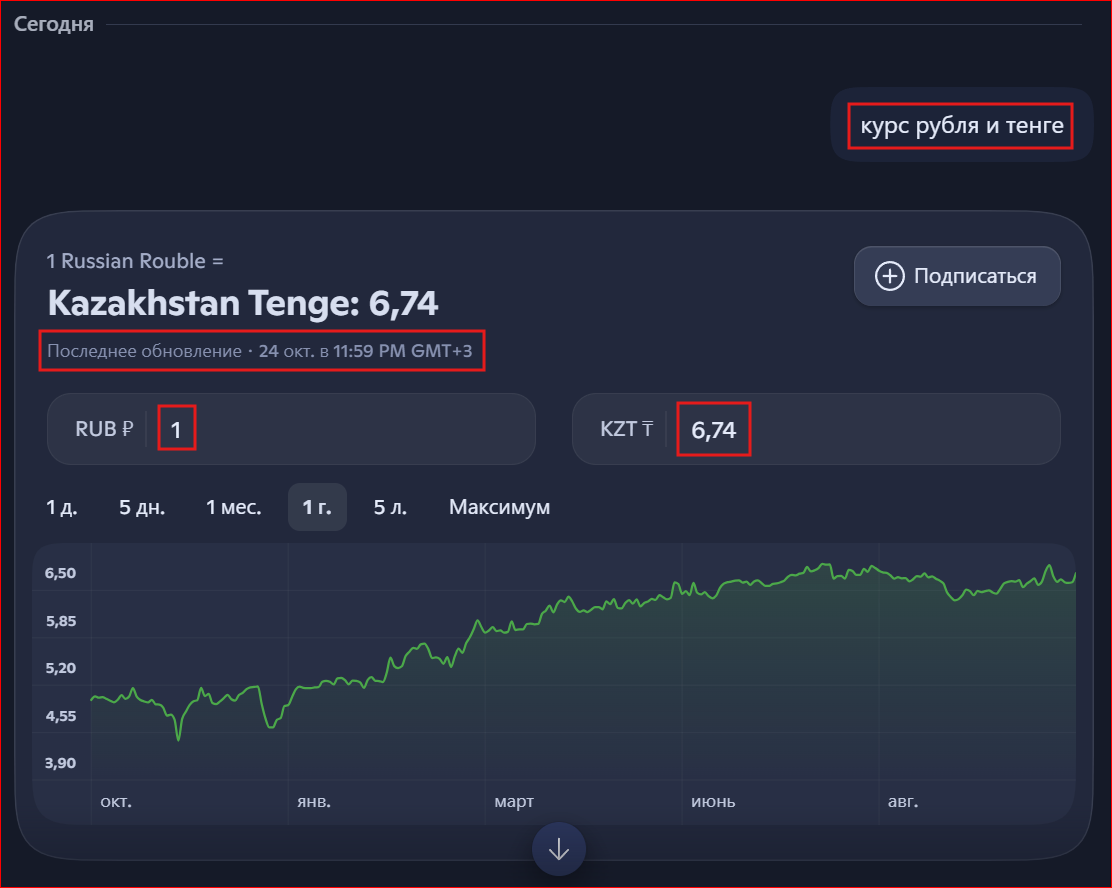The width and height of the screenshot is (1112, 888).
Task: Click the plus icon on Подписаться
Action: 889,276
